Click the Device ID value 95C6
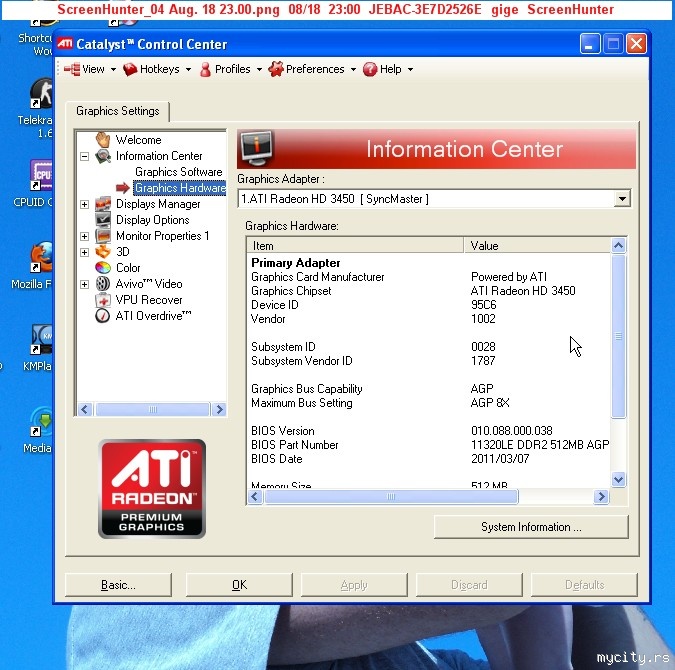This screenshot has height=670, width=675. coord(483,305)
